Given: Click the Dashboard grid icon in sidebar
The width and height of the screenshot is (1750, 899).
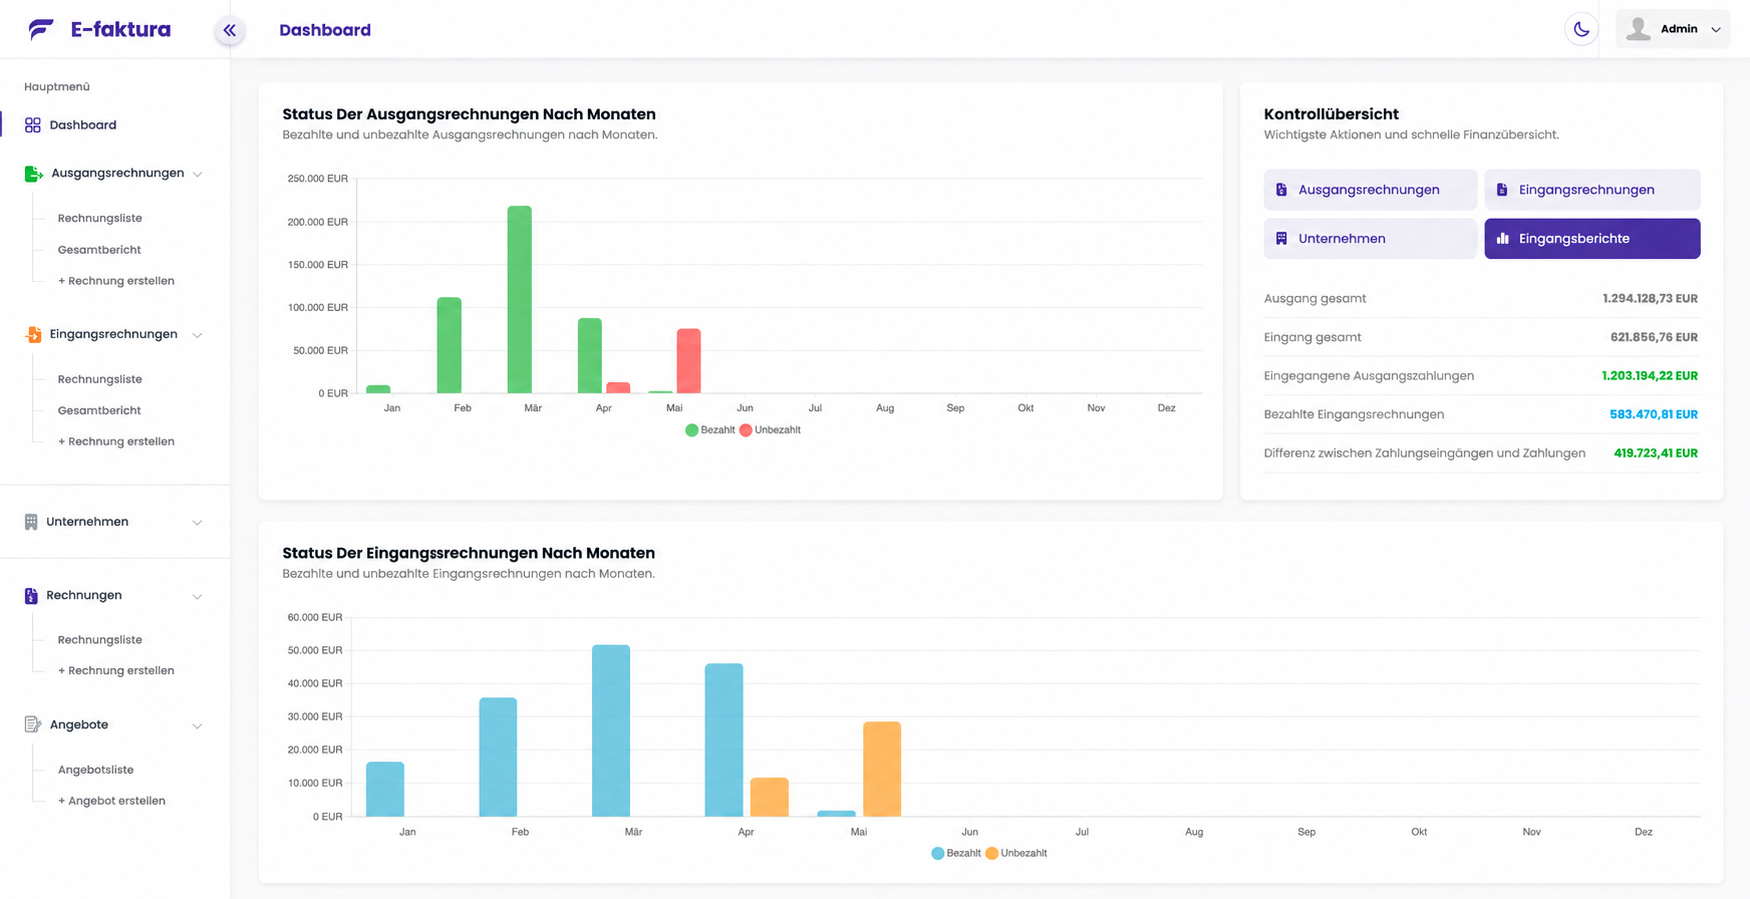Looking at the screenshot, I should [x=33, y=125].
